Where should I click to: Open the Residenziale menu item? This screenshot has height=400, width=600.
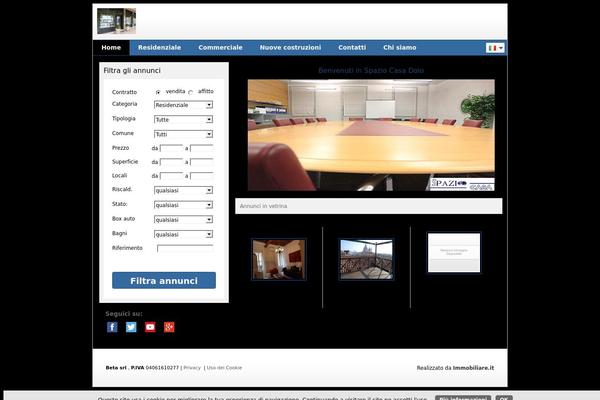pyautogui.click(x=160, y=47)
